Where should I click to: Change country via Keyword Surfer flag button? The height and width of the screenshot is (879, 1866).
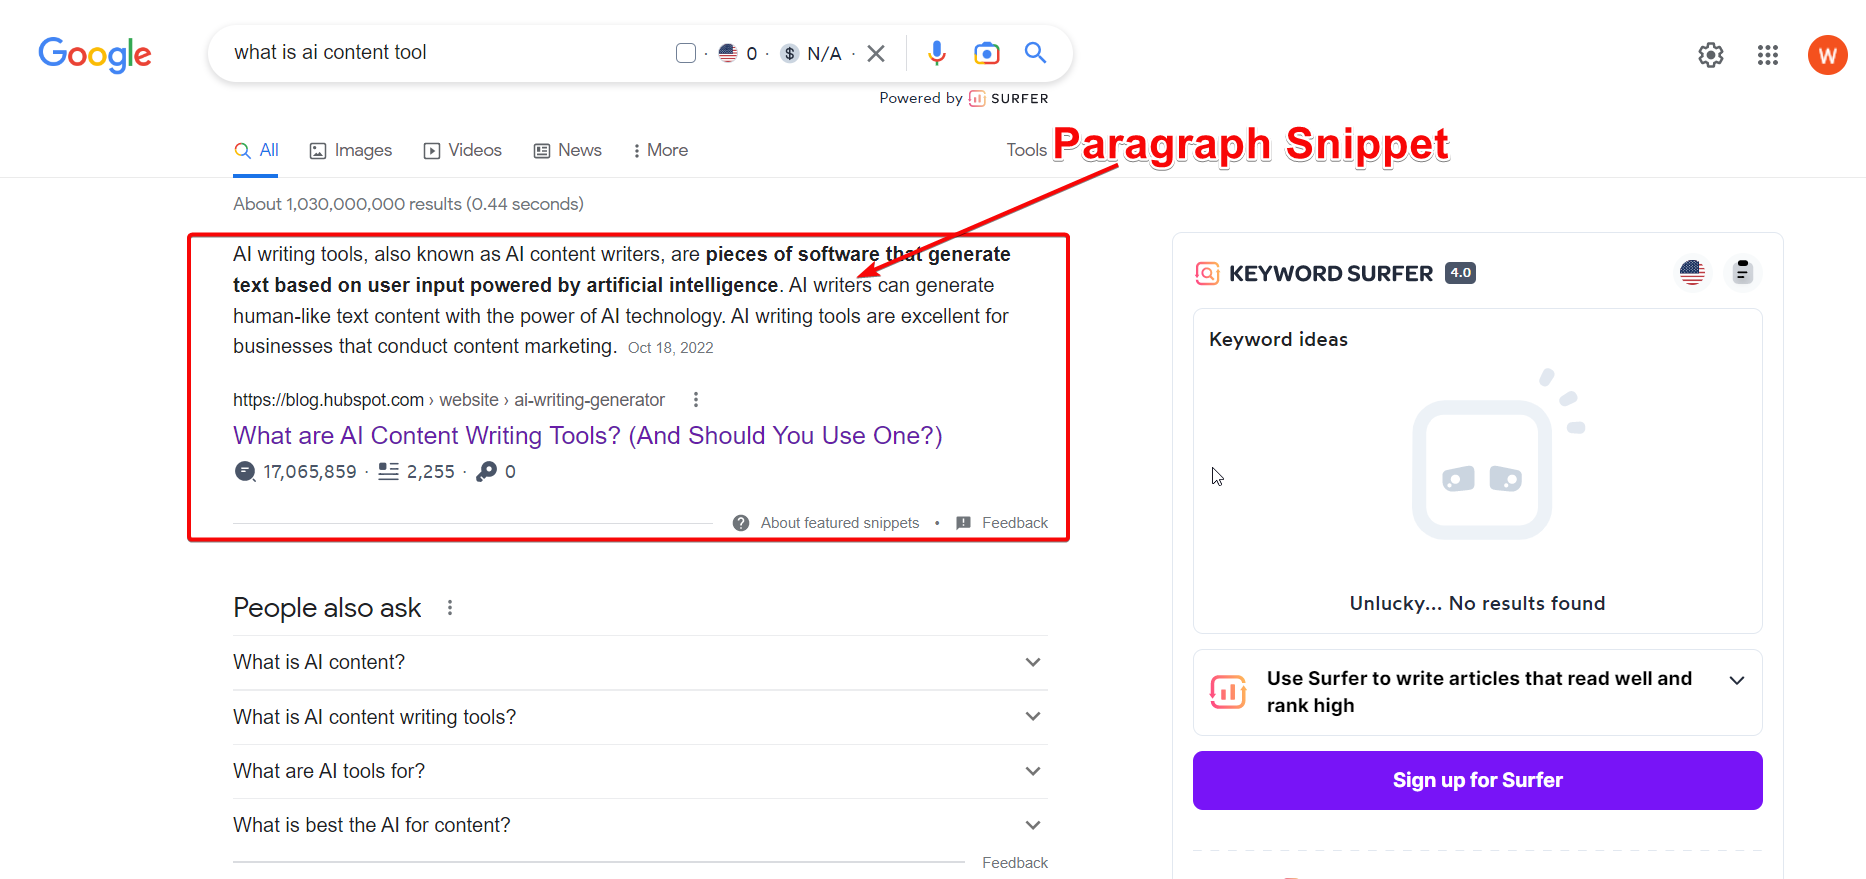click(1692, 272)
